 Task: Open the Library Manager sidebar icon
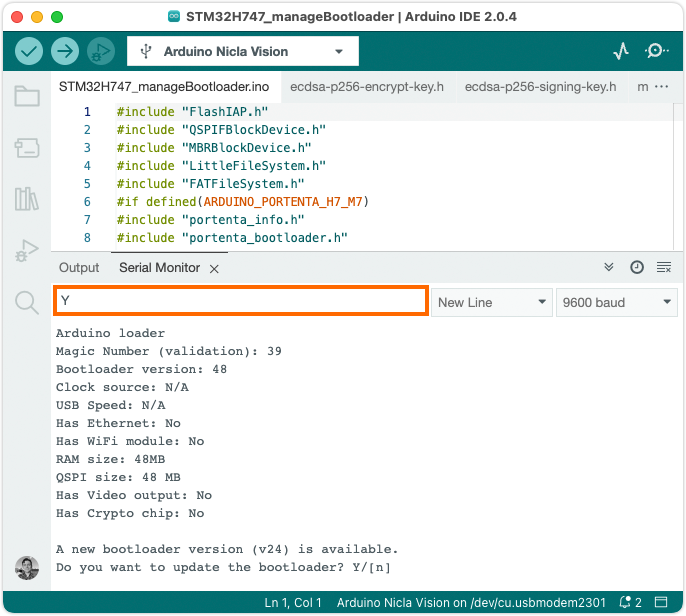pos(27,199)
